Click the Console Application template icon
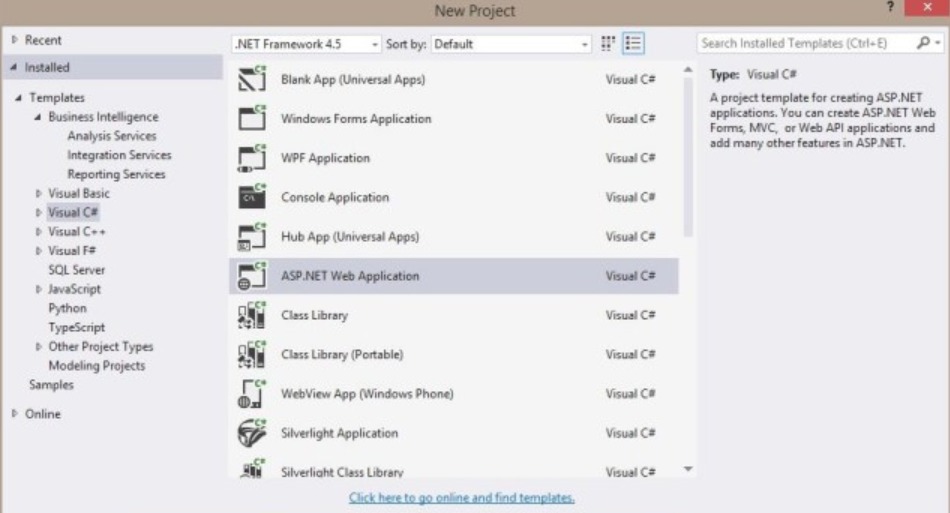The image size is (950, 513). coord(252,197)
